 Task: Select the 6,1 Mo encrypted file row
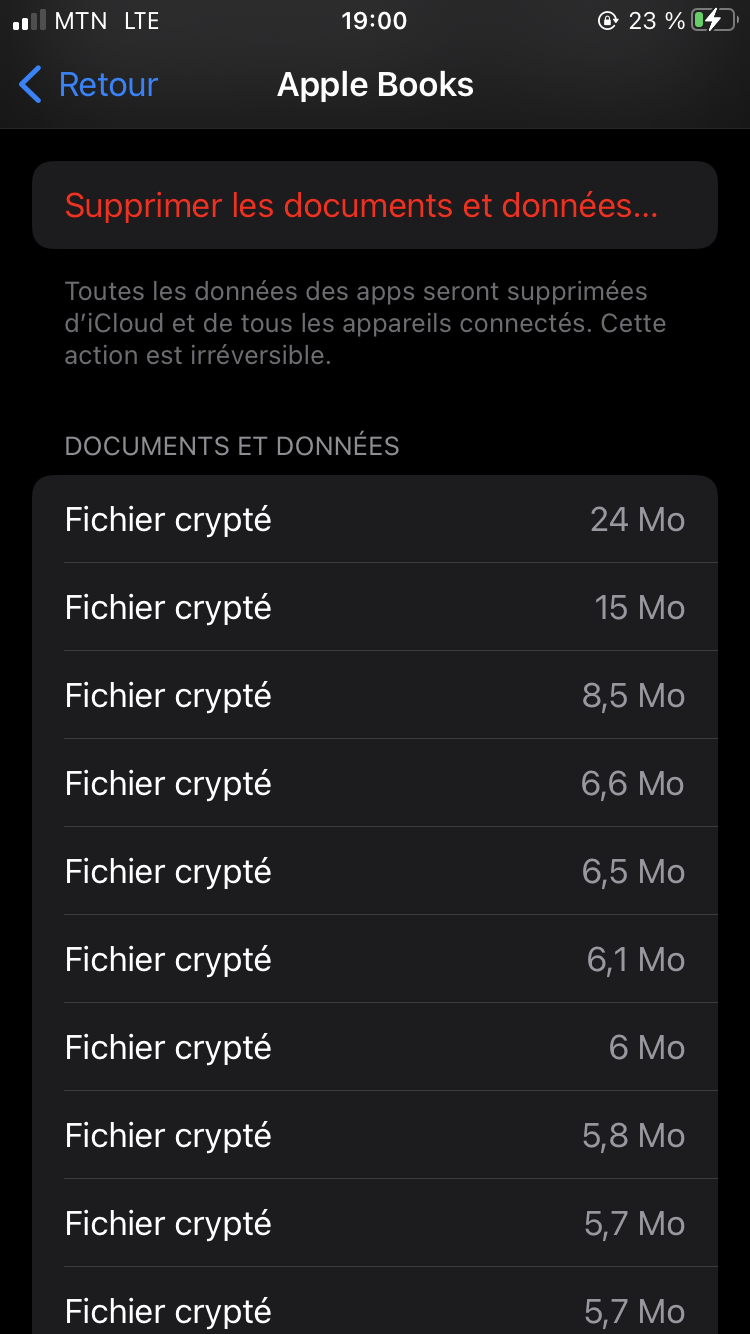coord(375,959)
